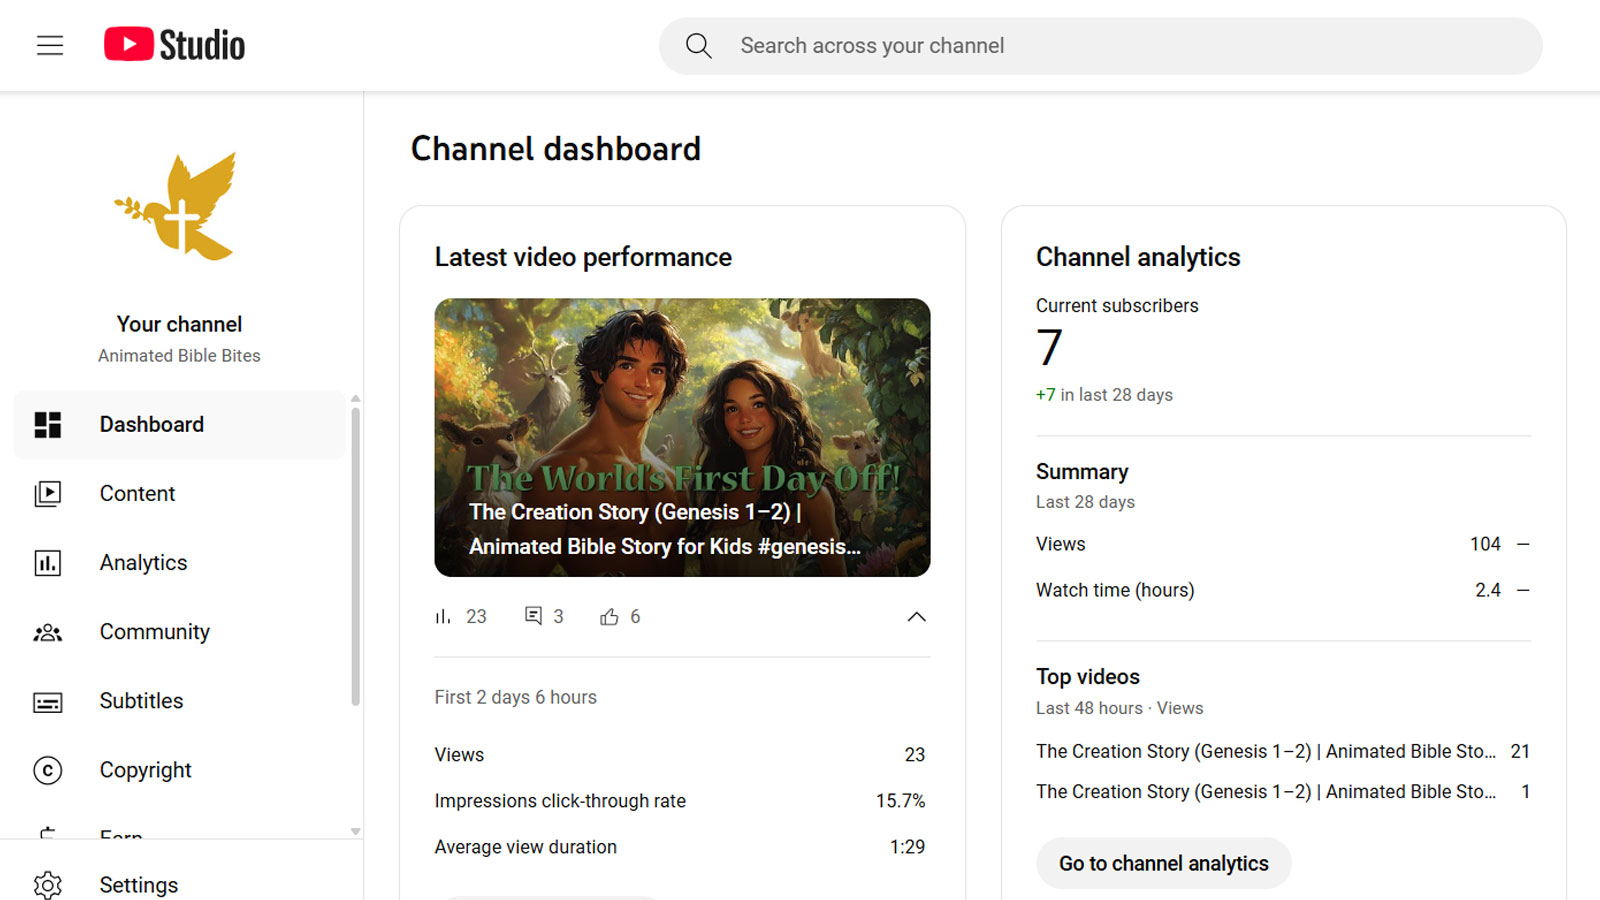The width and height of the screenshot is (1600, 900).
Task: Click the thumbs-up likes icon showing 6
Action: click(x=609, y=617)
